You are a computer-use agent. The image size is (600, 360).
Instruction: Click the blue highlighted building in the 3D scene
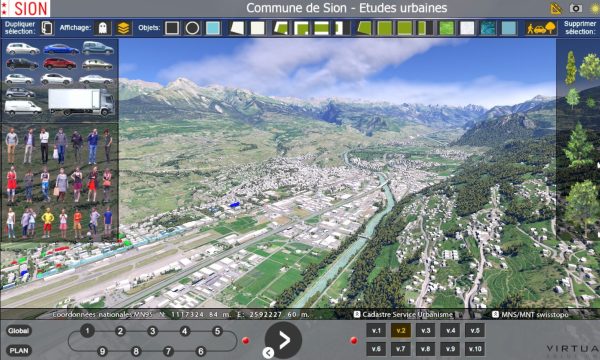click(x=234, y=205)
